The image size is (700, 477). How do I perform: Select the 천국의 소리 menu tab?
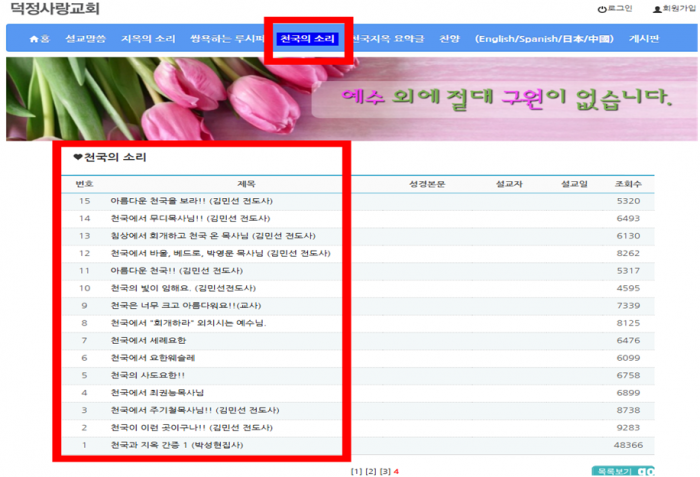(307, 39)
